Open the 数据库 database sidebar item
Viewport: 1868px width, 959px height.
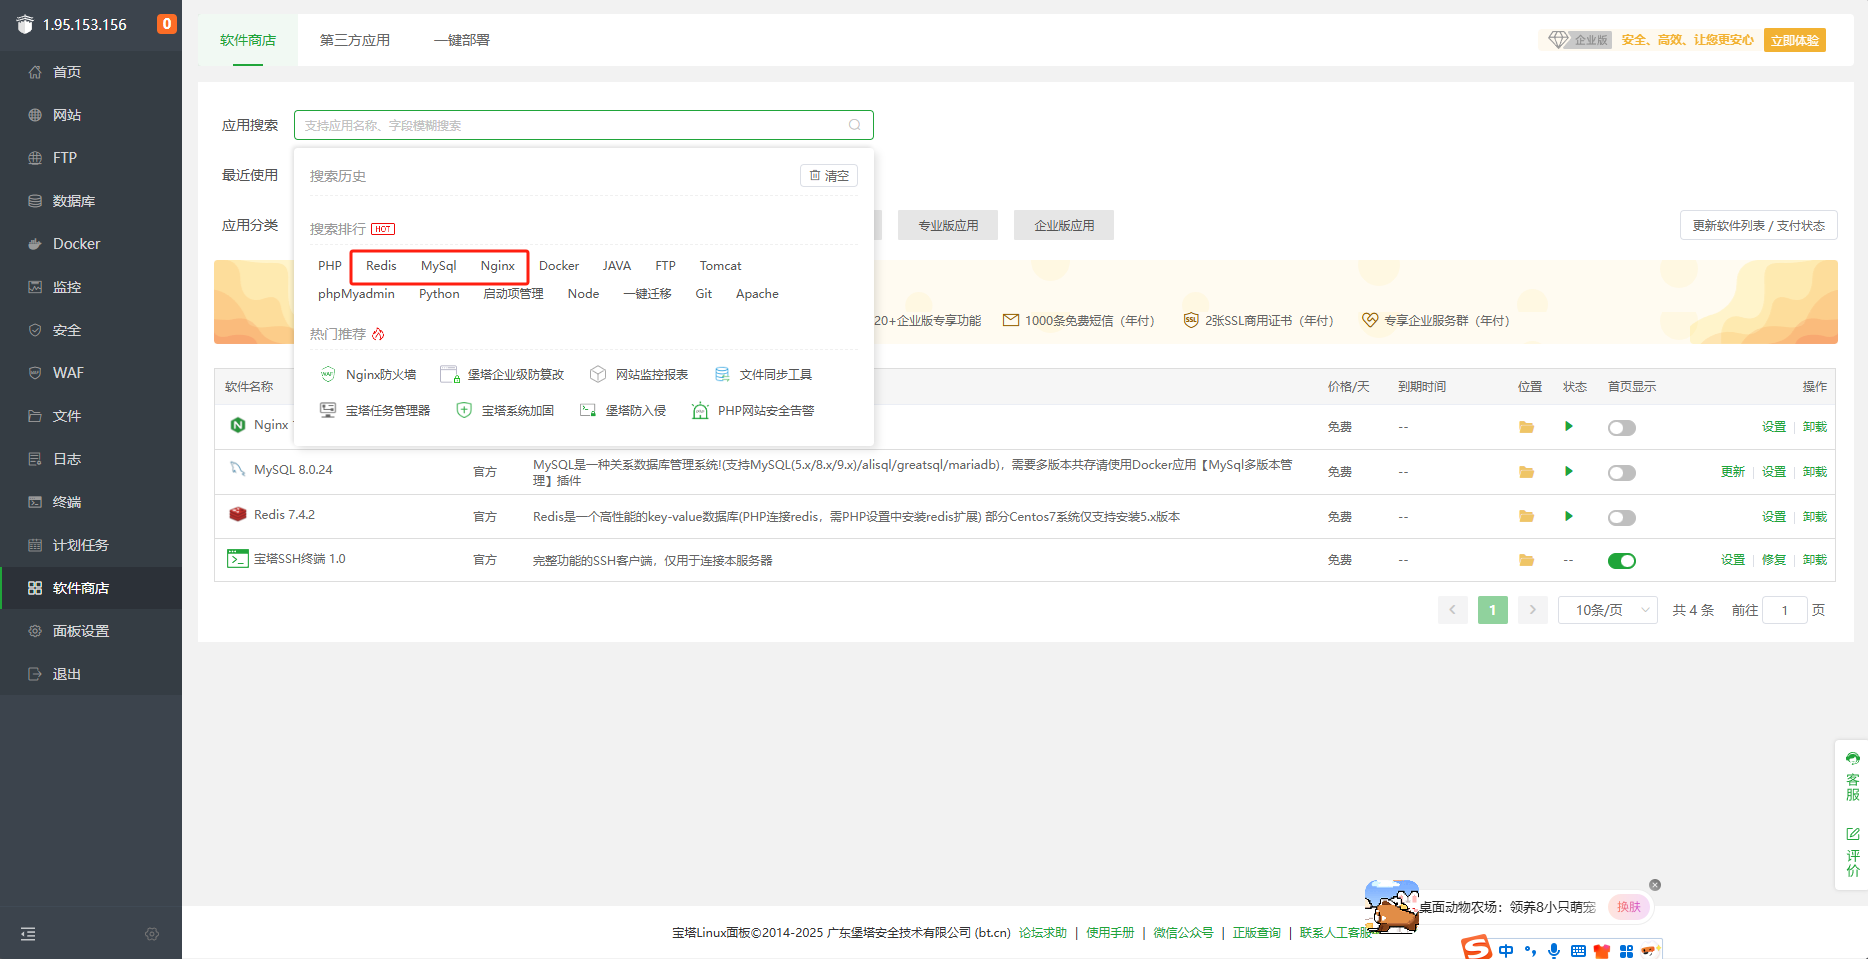(x=90, y=201)
